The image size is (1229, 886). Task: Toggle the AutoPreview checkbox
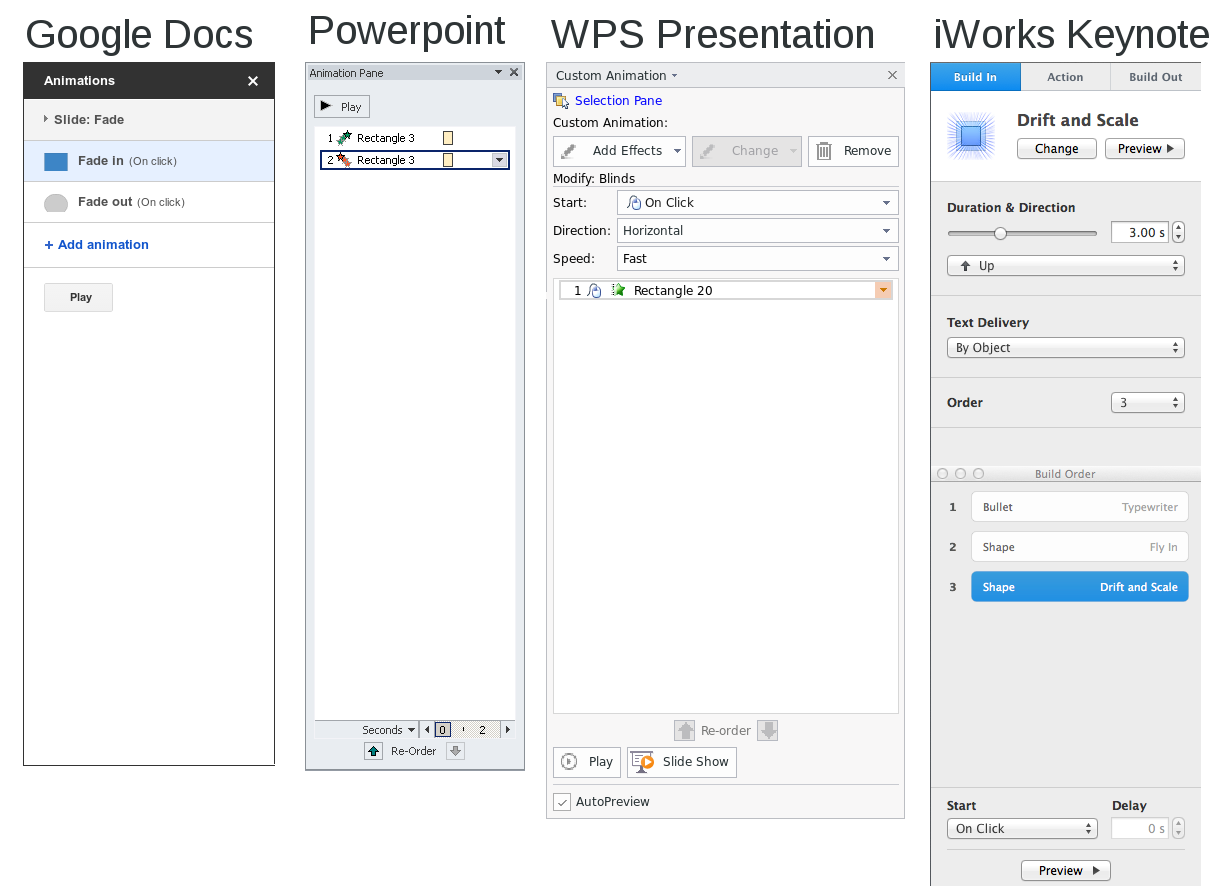[563, 802]
